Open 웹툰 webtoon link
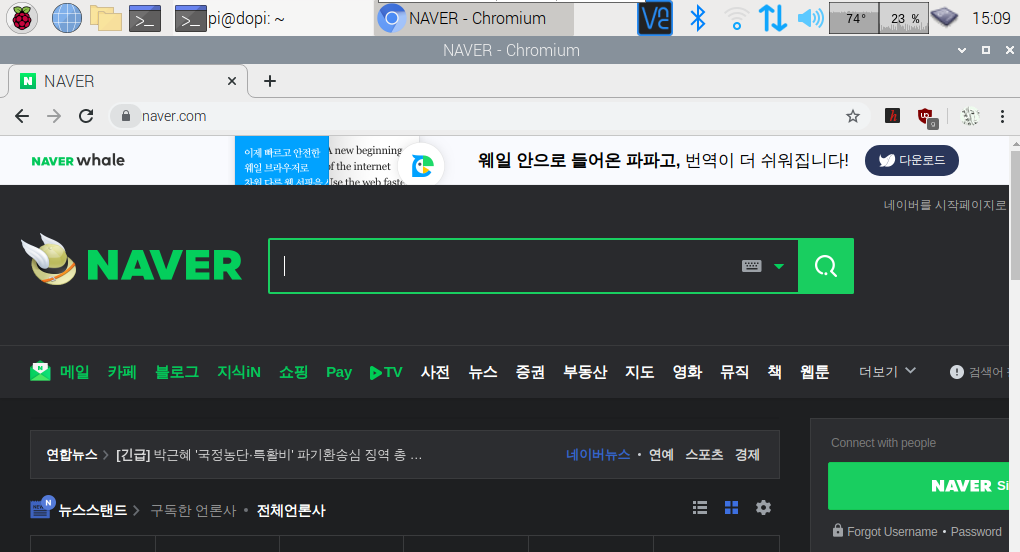The height and width of the screenshot is (552, 1020). 814,372
